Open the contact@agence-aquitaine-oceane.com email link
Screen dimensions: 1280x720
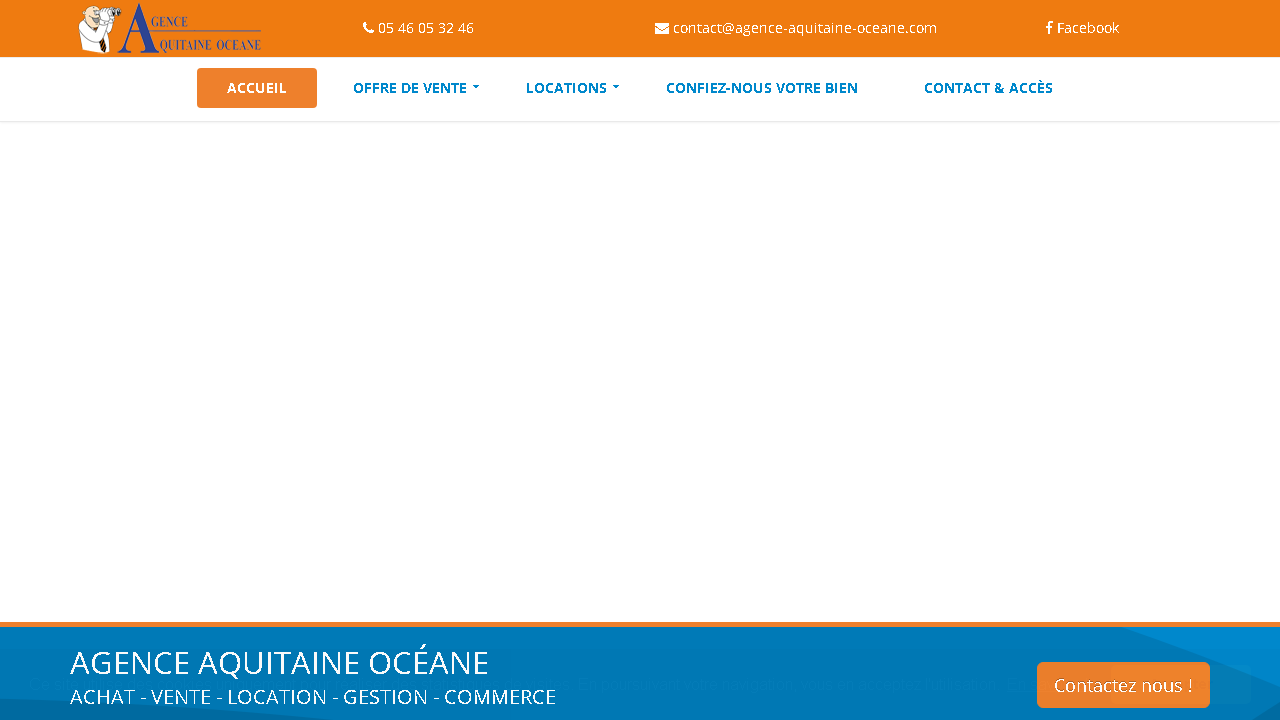click(x=804, y=28)
